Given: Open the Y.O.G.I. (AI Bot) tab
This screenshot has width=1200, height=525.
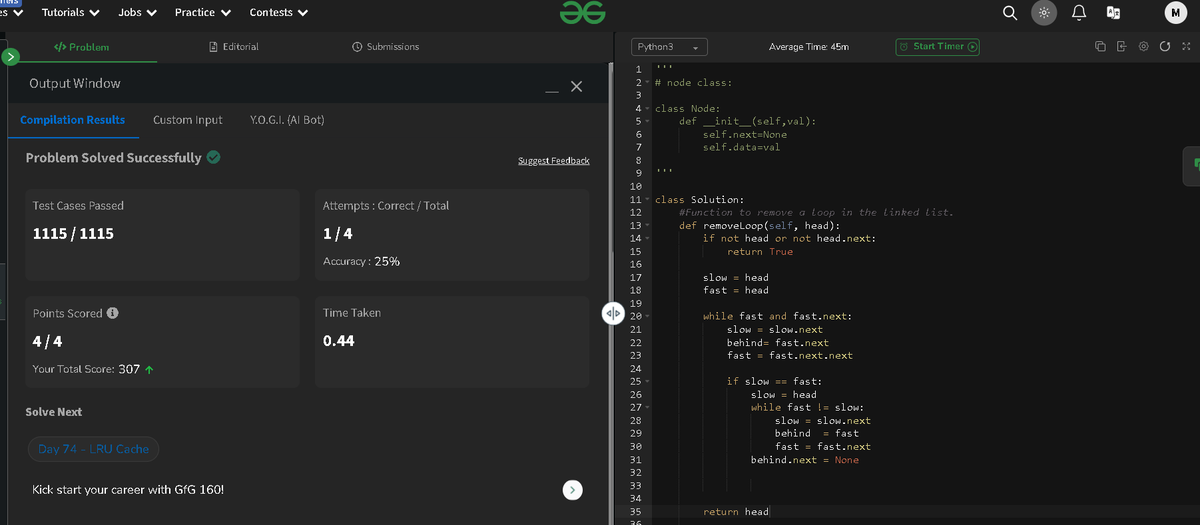Looking at the screenshot, I should point(286,120).
